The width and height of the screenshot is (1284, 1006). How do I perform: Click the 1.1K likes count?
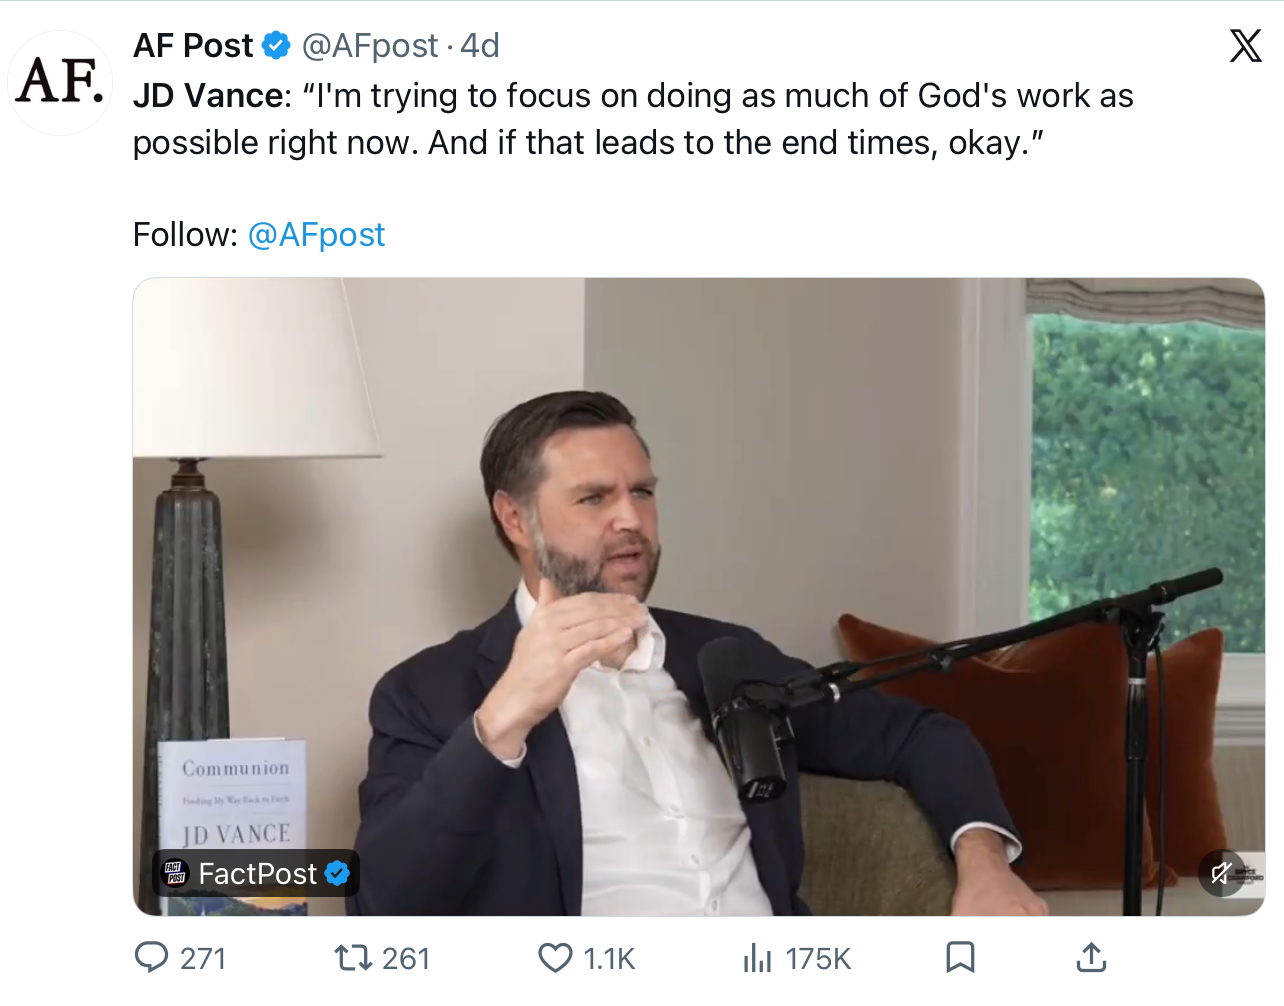click(609, 959)
